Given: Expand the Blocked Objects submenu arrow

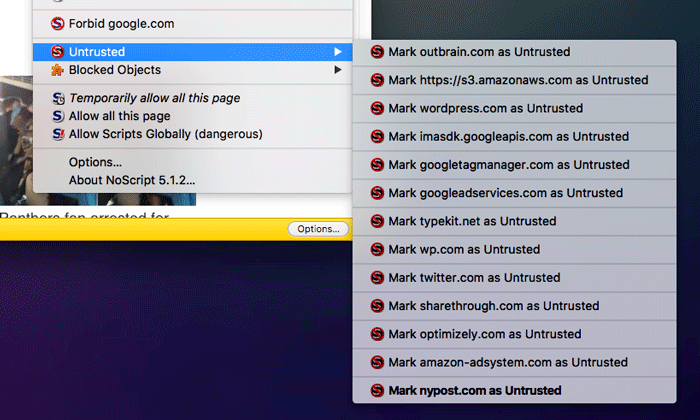Looking at the screenshot, I should pyautogui.click(x=338, y=70).
